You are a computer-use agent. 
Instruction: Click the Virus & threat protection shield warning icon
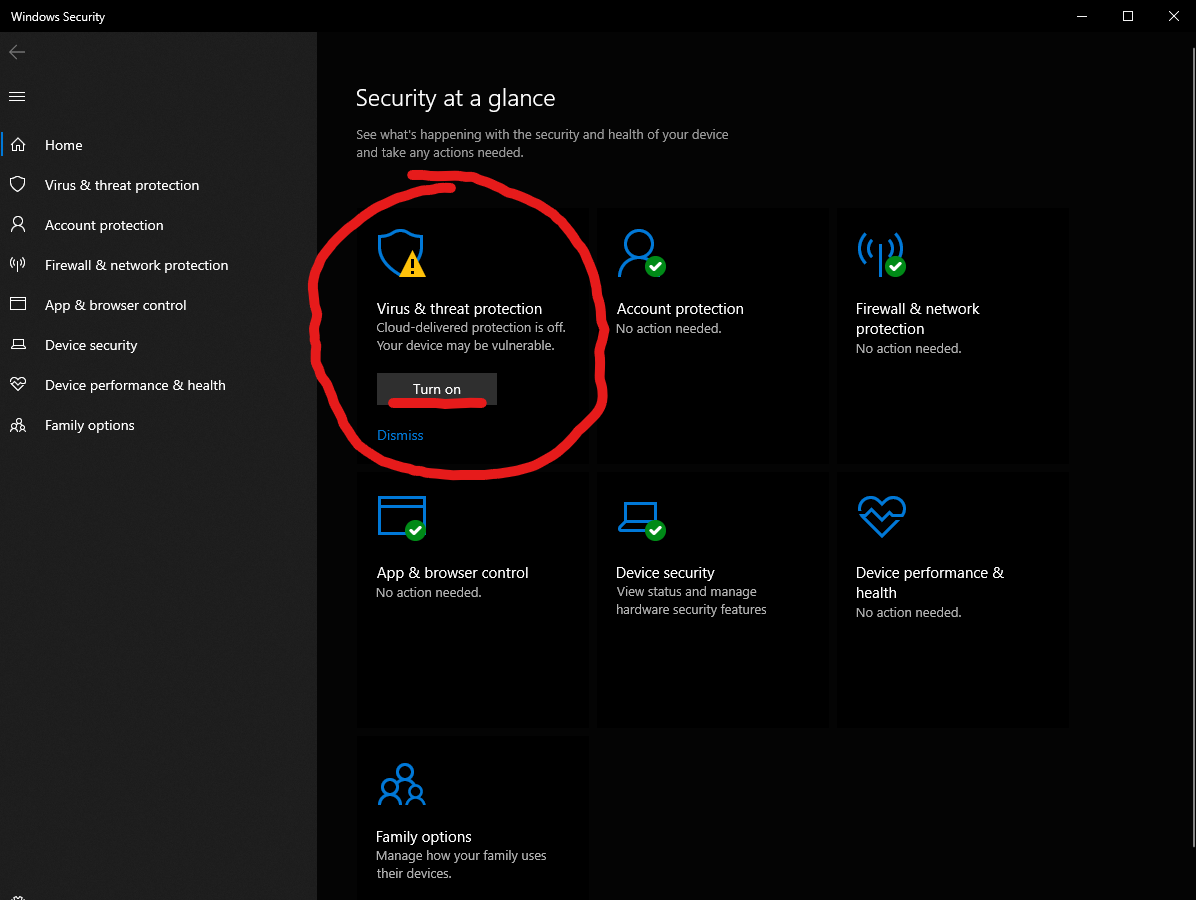coord(401,254)
